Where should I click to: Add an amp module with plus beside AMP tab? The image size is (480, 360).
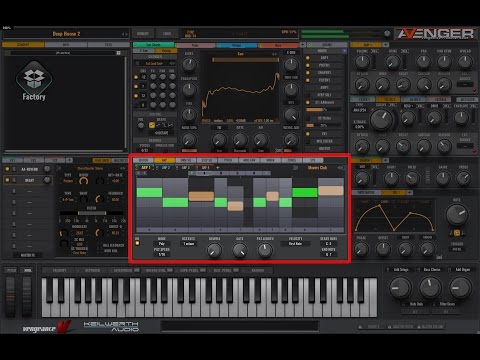tap(386, 44)
